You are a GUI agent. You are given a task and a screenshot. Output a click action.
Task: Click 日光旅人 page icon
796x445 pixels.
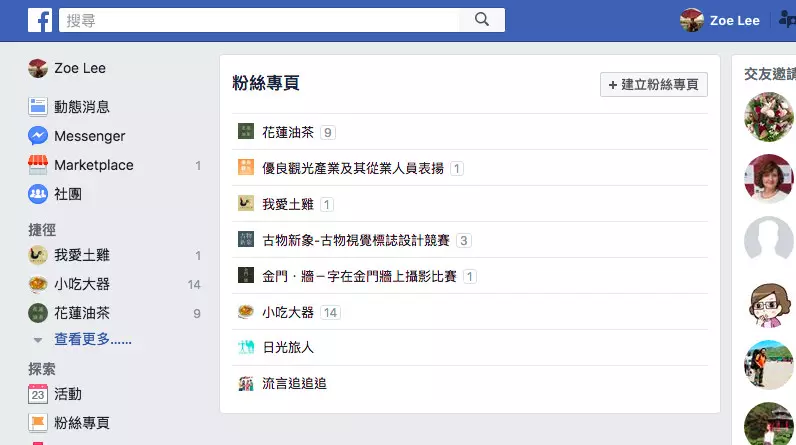pos(246,347)
